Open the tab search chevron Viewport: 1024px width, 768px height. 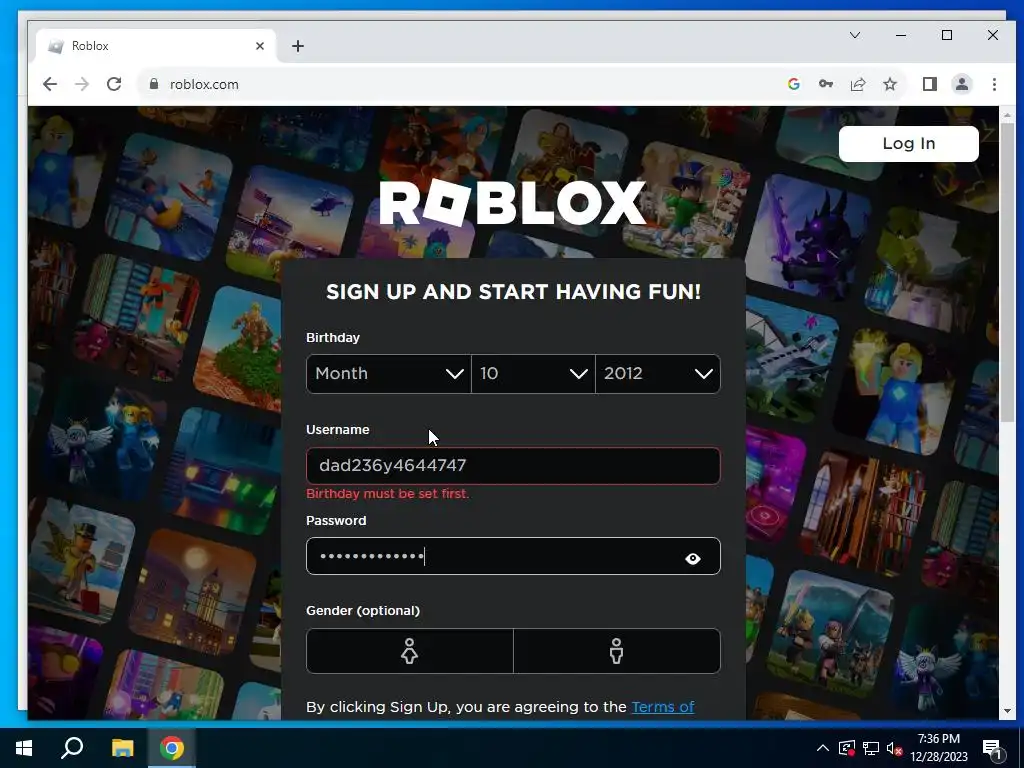(x=855, y=35)
